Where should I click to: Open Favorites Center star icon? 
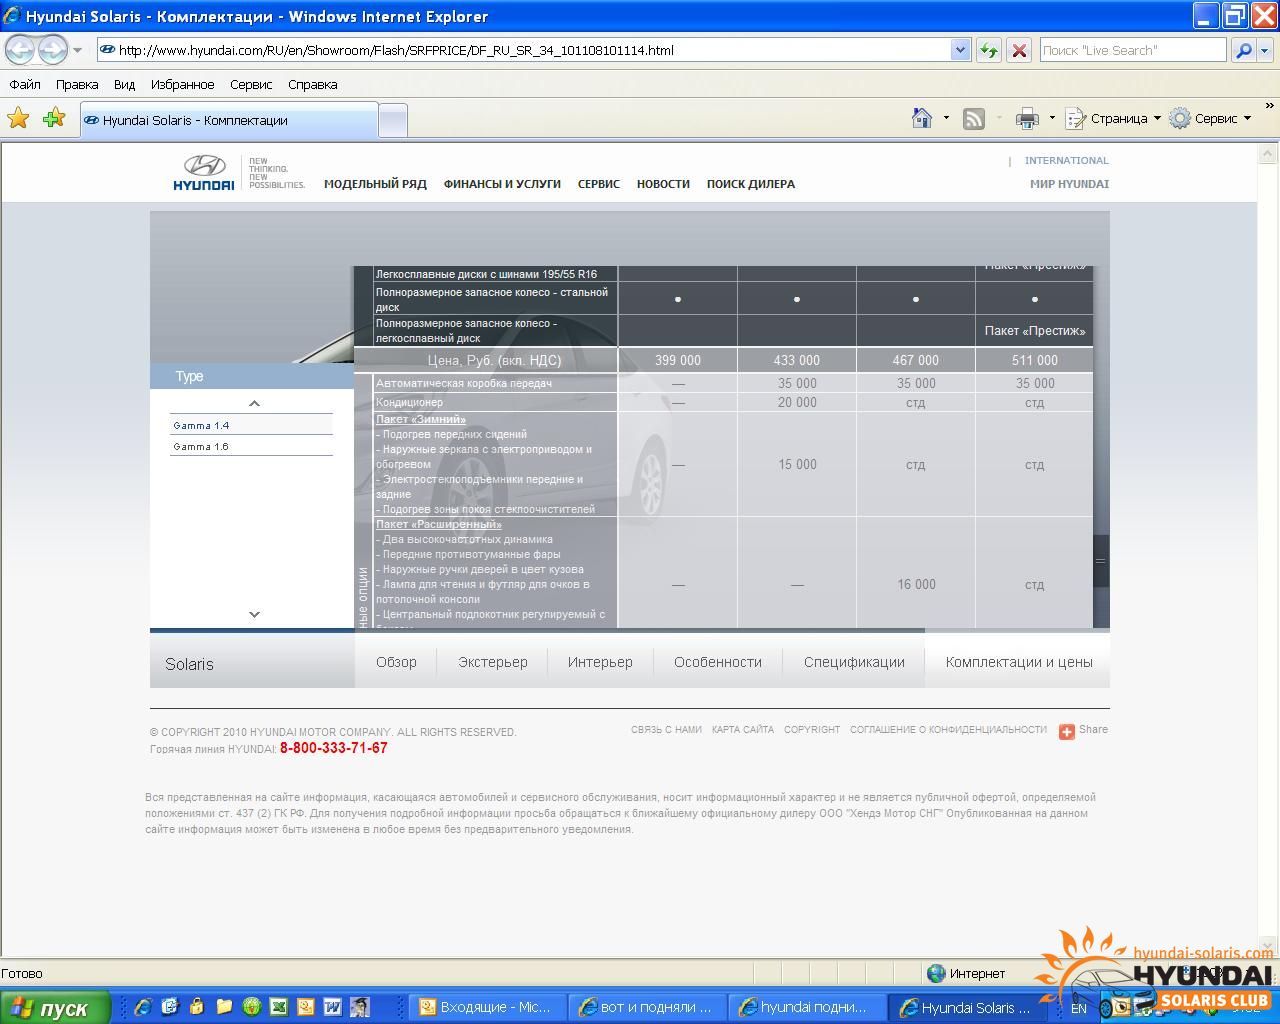18,118
